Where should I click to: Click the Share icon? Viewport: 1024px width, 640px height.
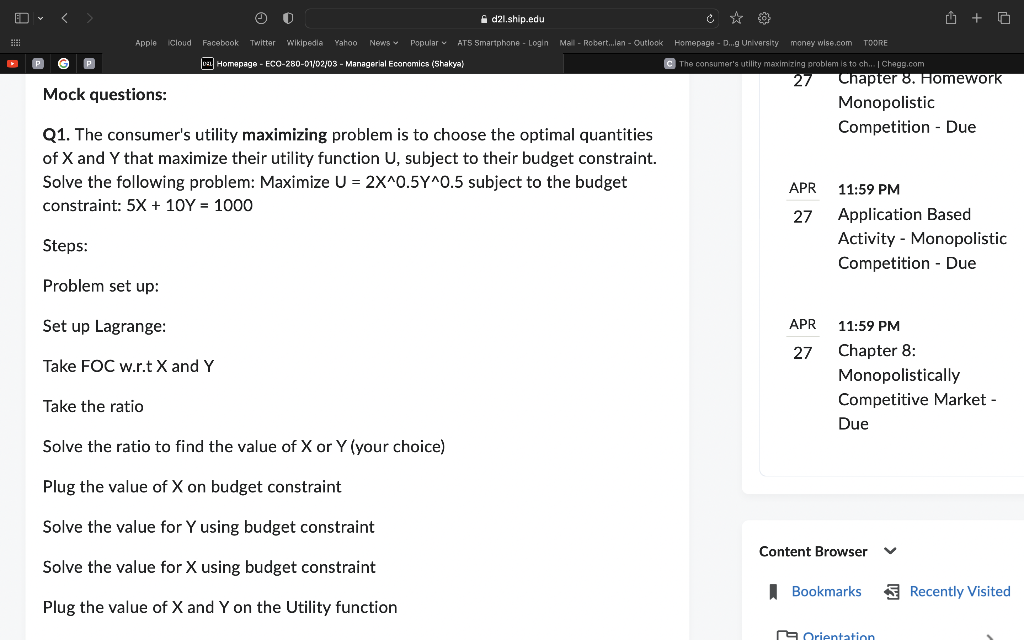[951, 17]
